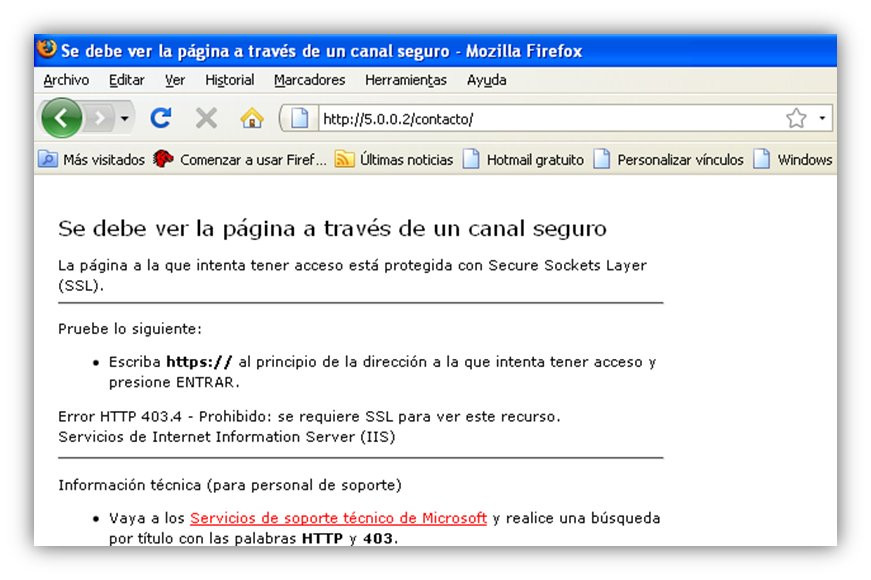This screenshot has width=871, height=580.
Task: Click the Información técnica (para personal de soporte) text
Action: point(229,485)
